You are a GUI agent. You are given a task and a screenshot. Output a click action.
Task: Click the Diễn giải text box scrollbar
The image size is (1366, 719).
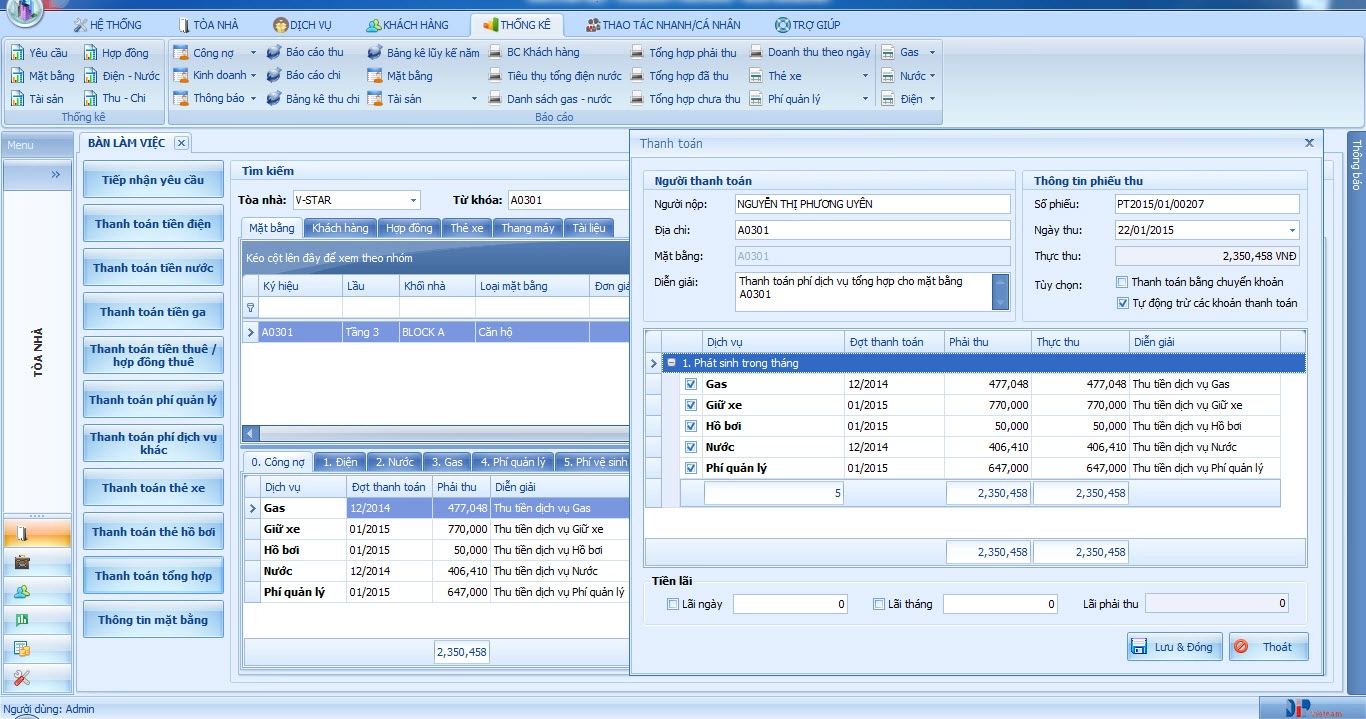tap(1001, 291)
